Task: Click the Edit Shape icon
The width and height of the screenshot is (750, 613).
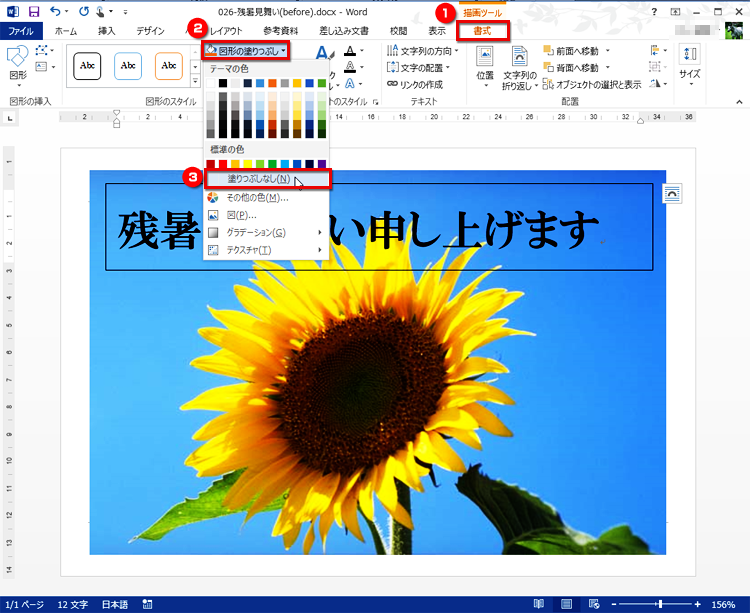Action: (x=42, y=50)
